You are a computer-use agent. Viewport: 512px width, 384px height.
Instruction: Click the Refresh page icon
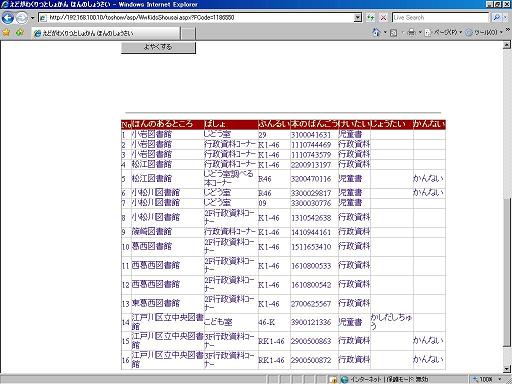[x=370, y=18]
